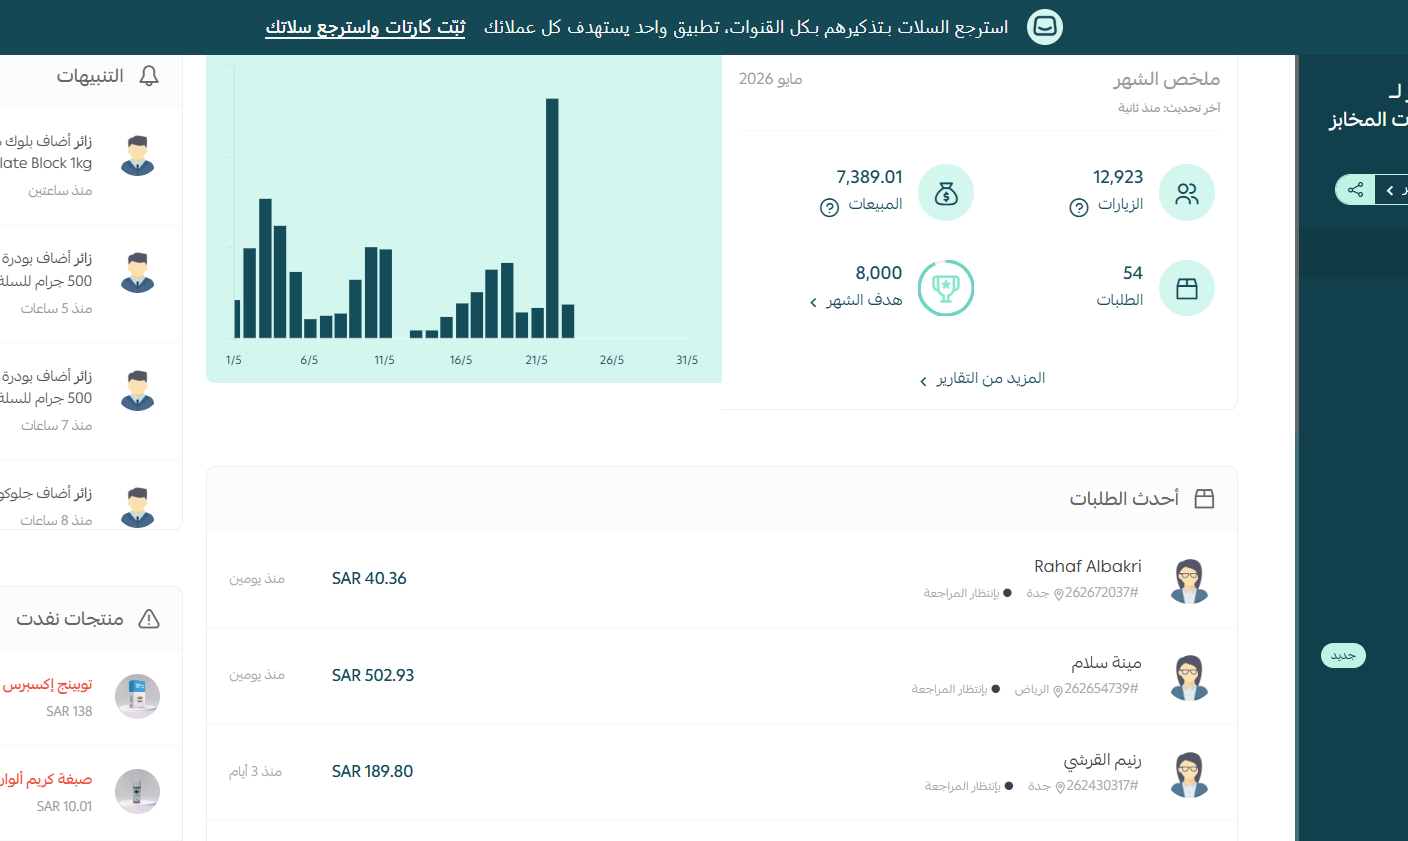The image size is (1408, 841).
Task: Click the monthly goal trophy icon
Action: [x=946, y=288]
